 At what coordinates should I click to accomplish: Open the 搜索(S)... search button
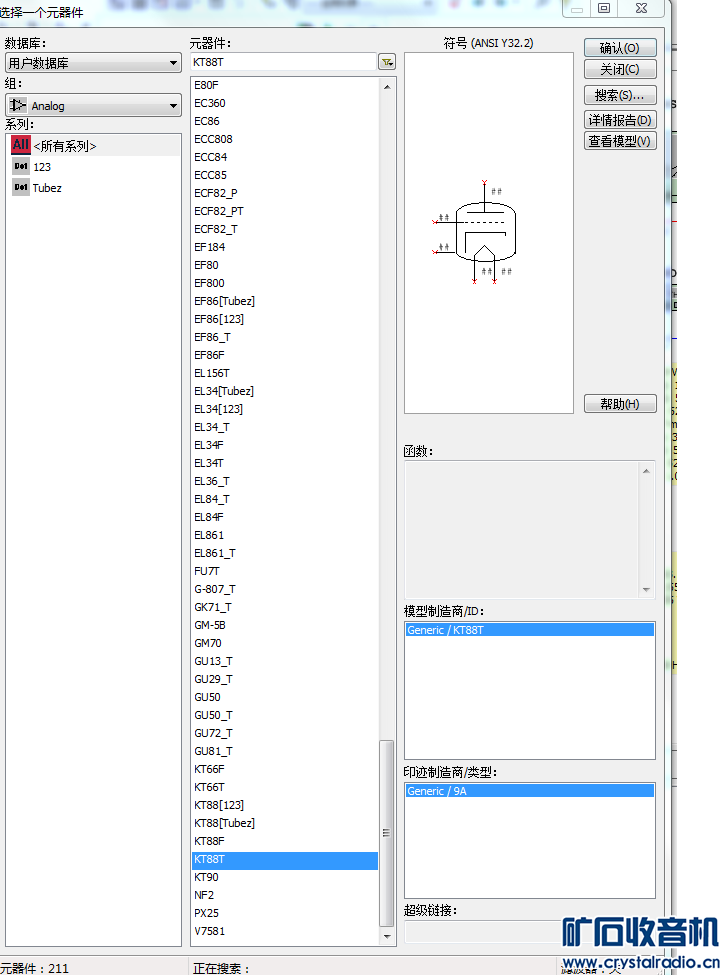pyautogui.click(x=619, y=95)
